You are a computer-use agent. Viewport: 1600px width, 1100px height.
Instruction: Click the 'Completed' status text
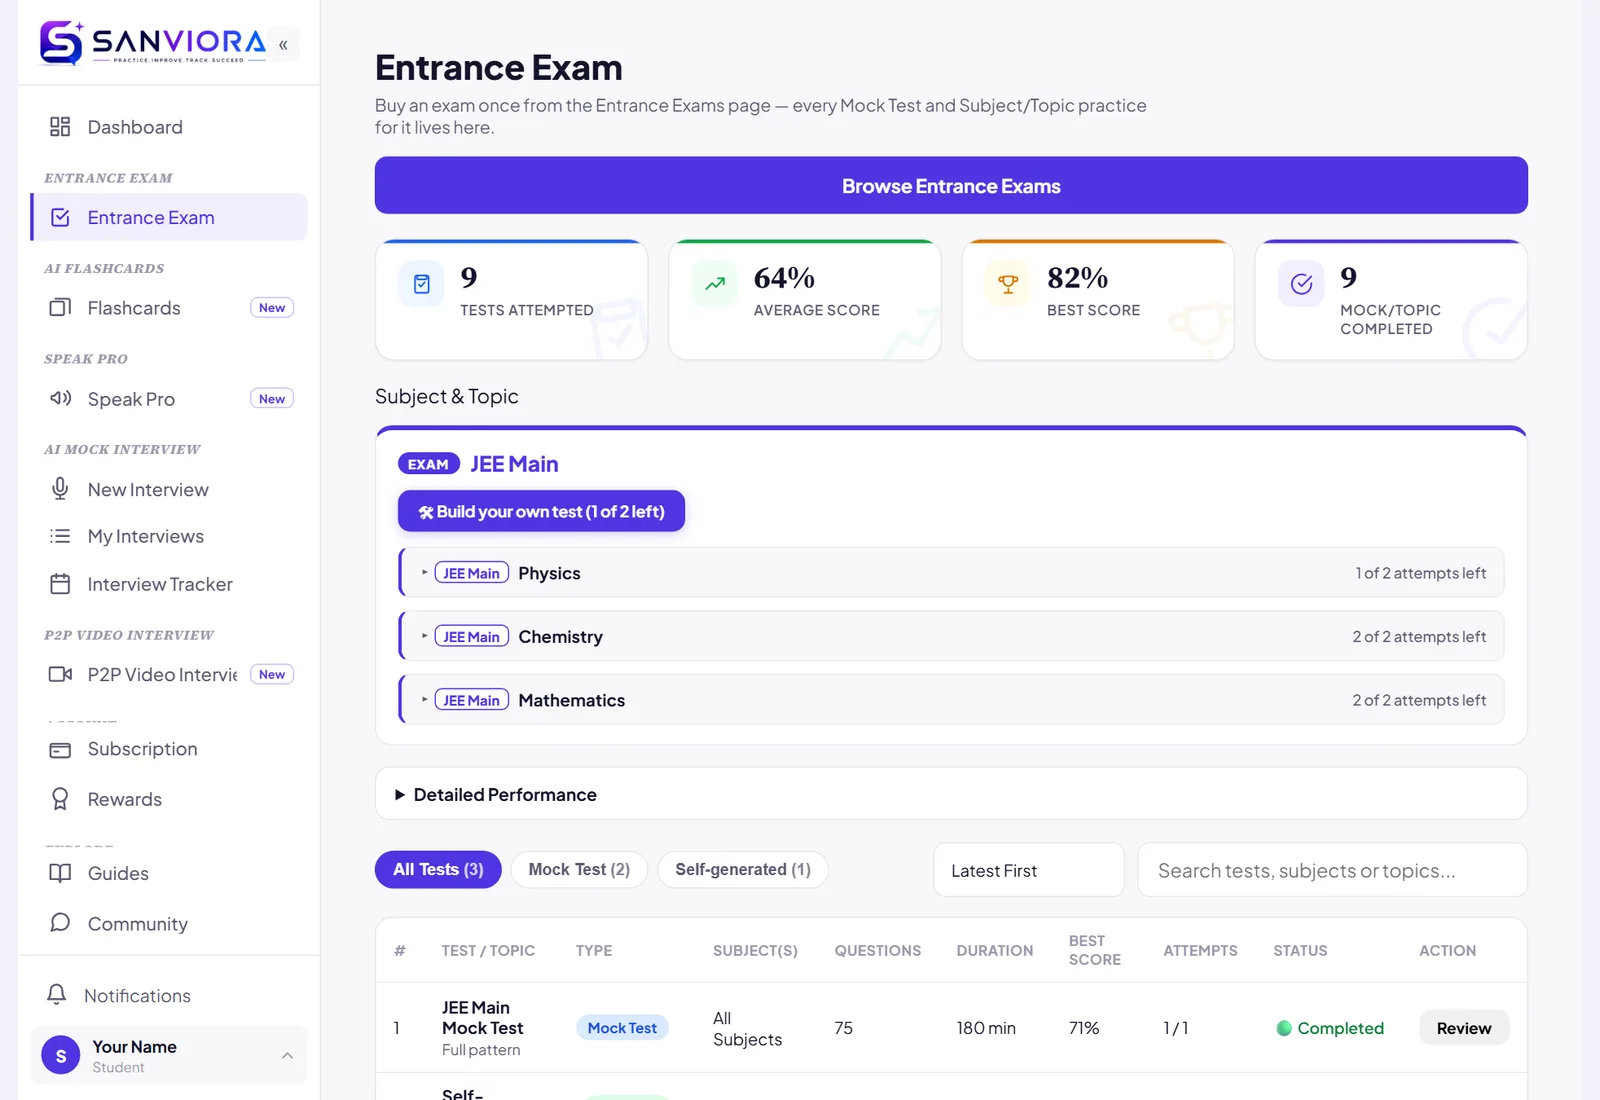pos(1340,1028)
